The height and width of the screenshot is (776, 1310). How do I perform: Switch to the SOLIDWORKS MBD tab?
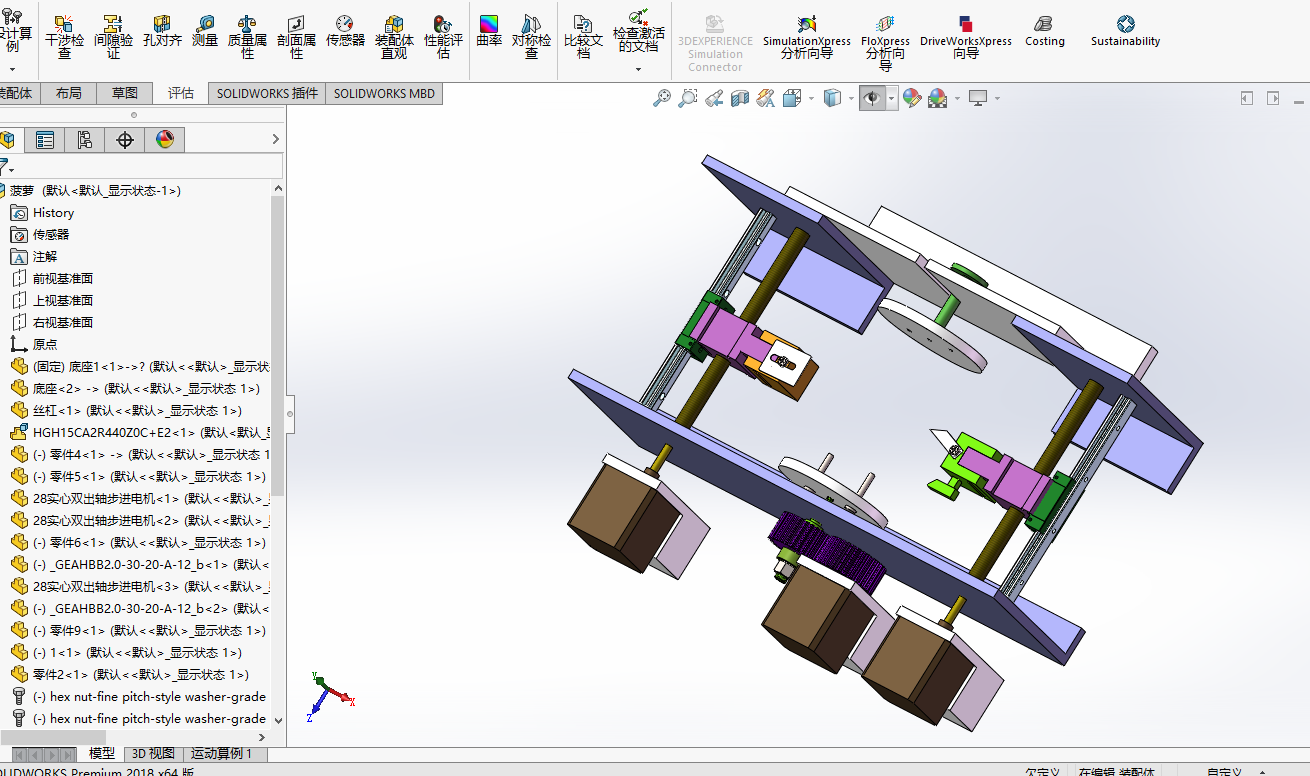pyautogui.click(x=384, y=93)
